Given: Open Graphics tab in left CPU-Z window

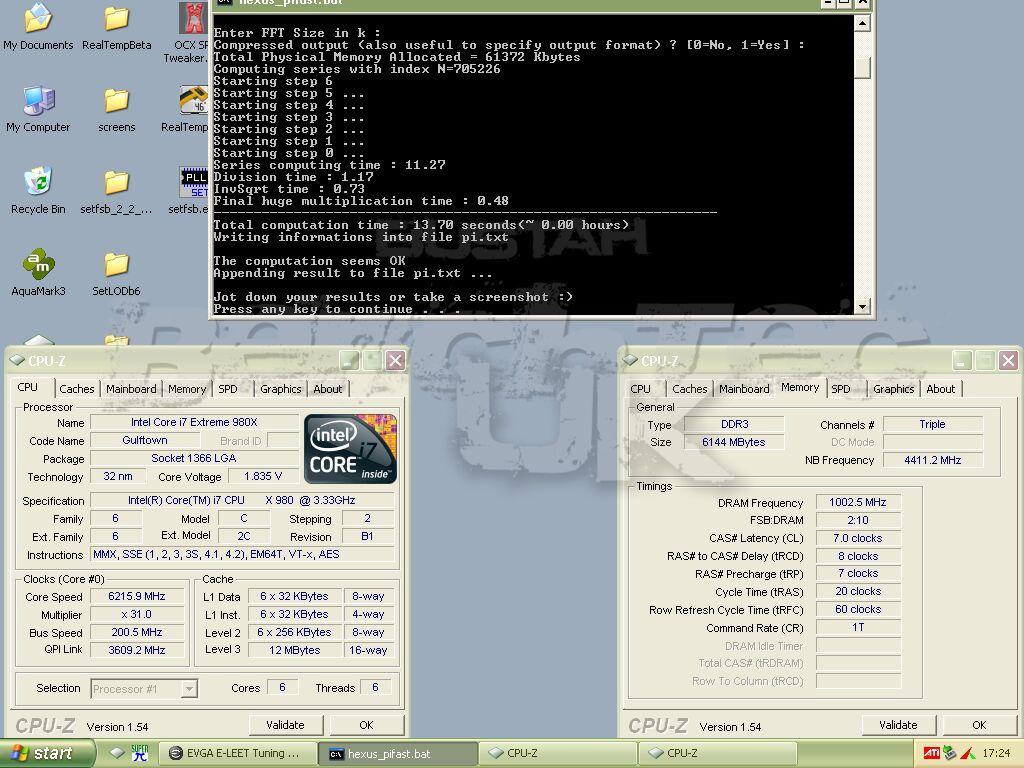Looking at the screenshot, I should click(281, 389).
